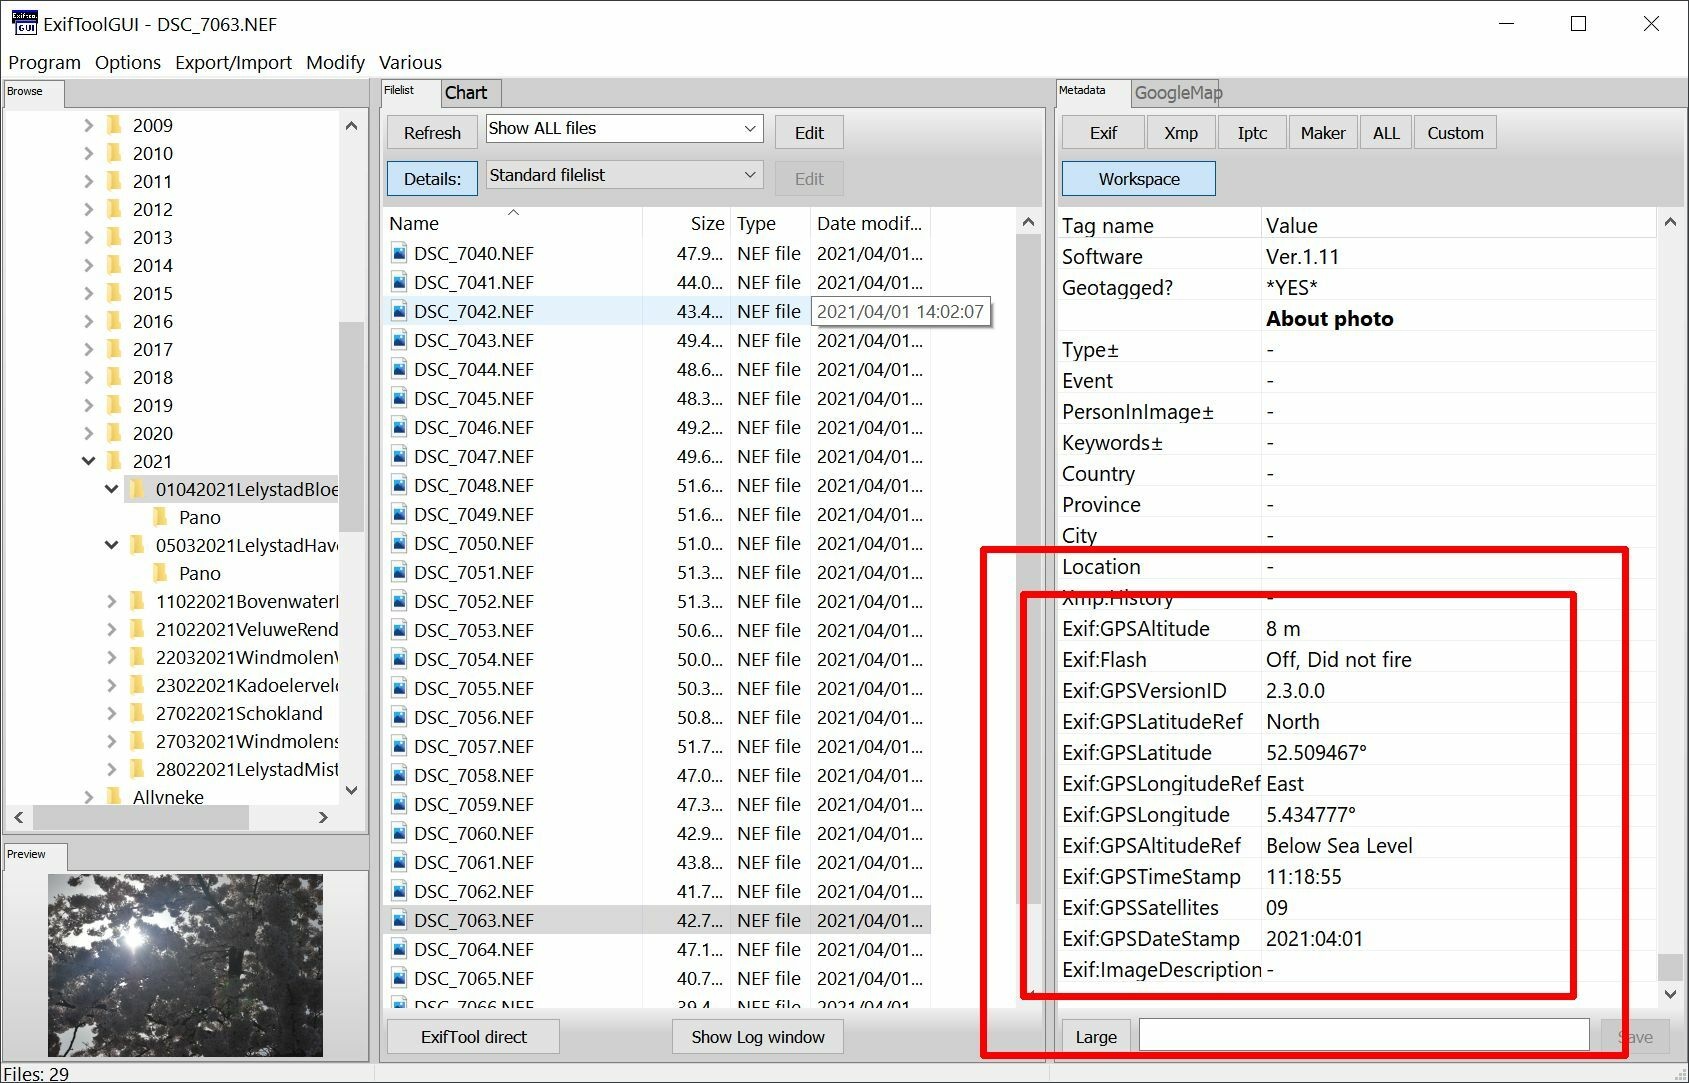Viewport: 1689px width, 1083px height.
Task: Click the Show Log window button
Action: 757,1036
